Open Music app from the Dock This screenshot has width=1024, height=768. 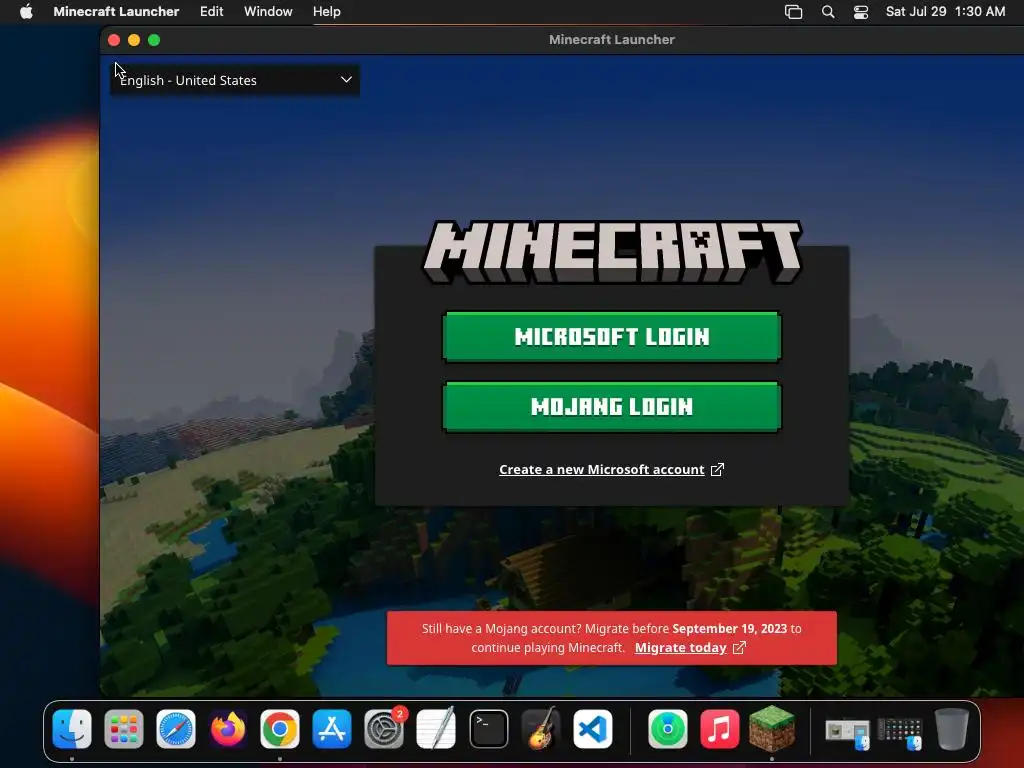pyautogui.click(x=720, y=729)
